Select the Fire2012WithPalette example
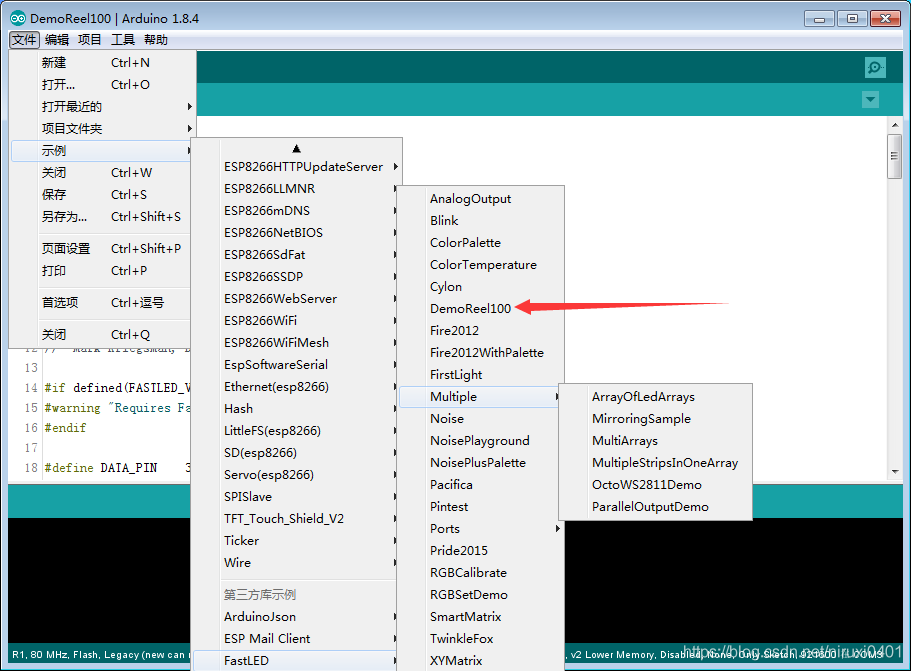 [481, 353]
